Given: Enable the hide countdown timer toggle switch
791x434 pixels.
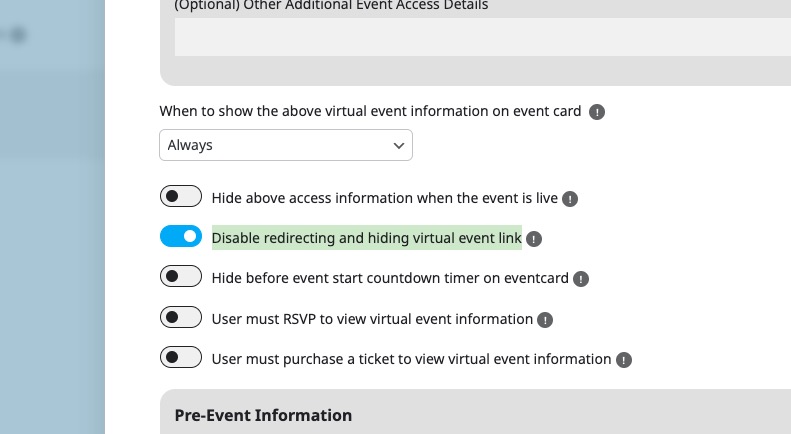Looking at the screenshot, I should pos(181,277).
